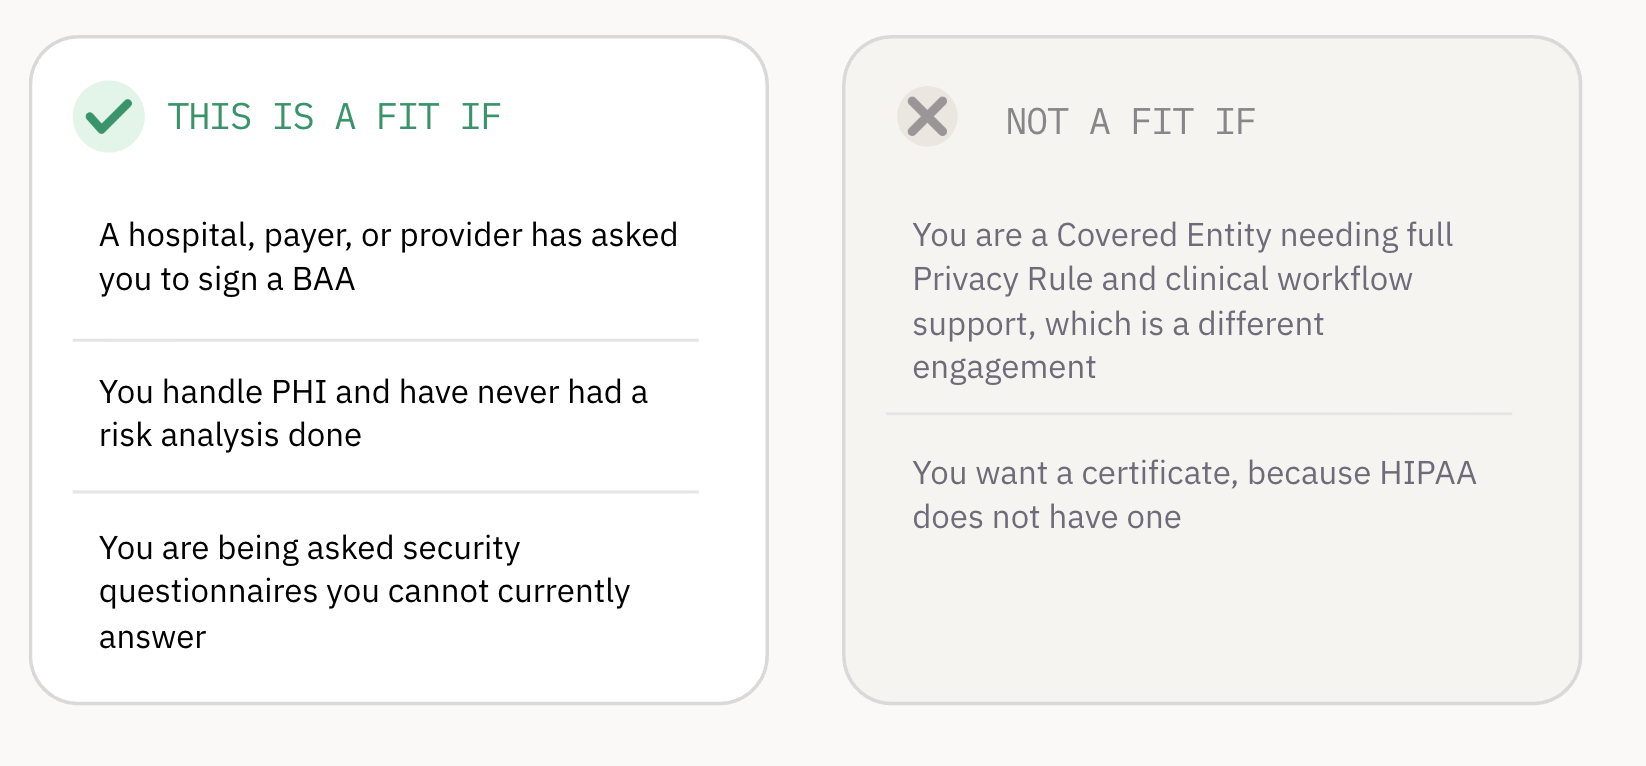1646x766 pixels.
Task: Click the word 'HIPAA' in right card
Action: 1427,473
